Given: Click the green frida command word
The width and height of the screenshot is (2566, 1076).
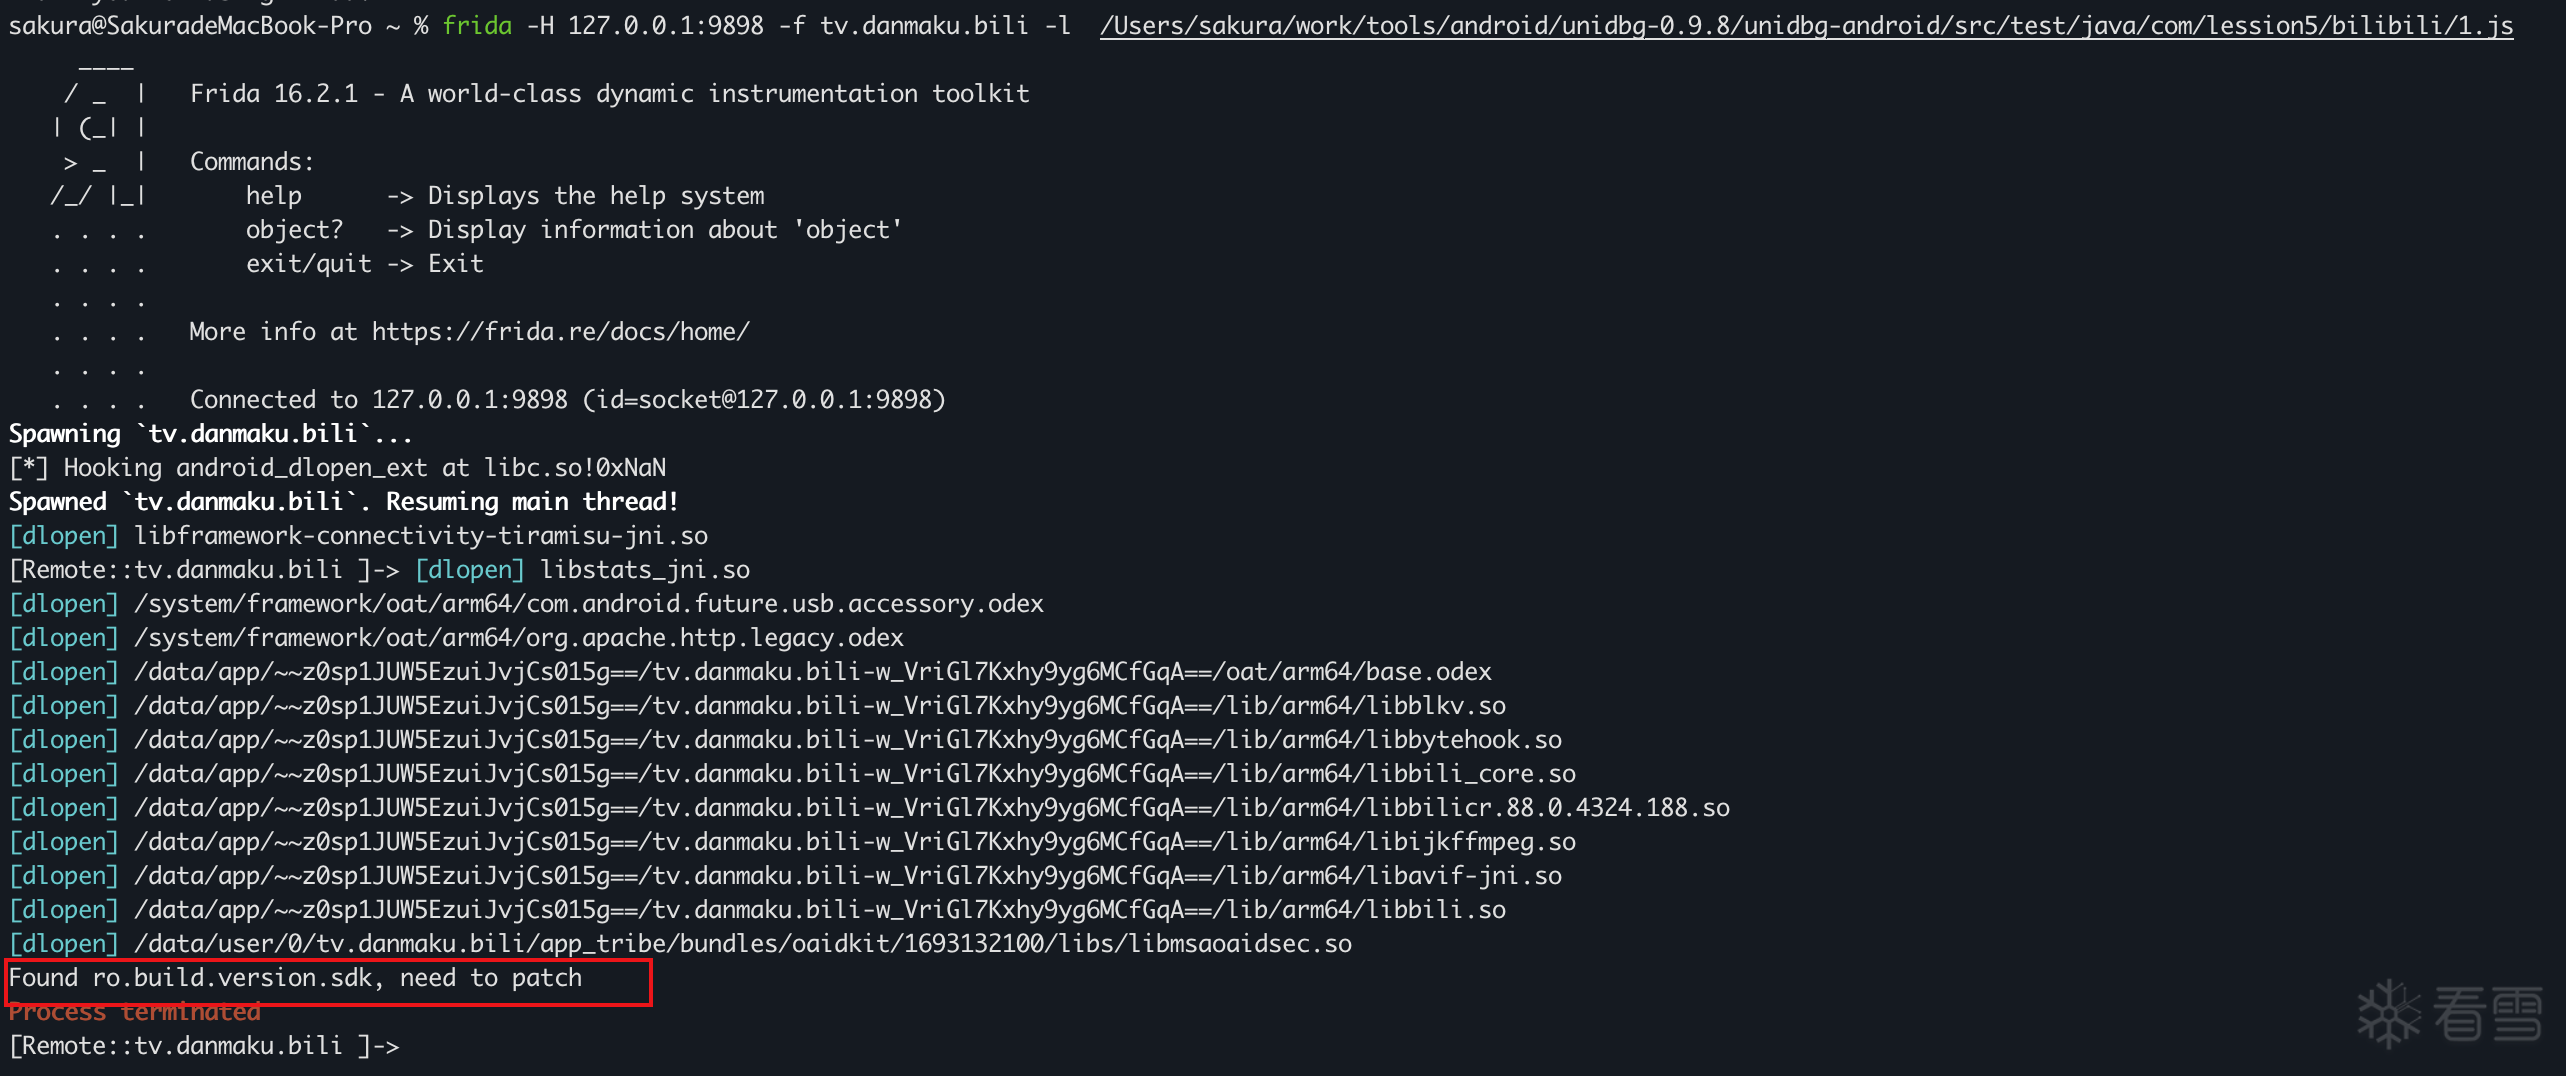Looking at the screenshot, I should [x=477, y=25].
